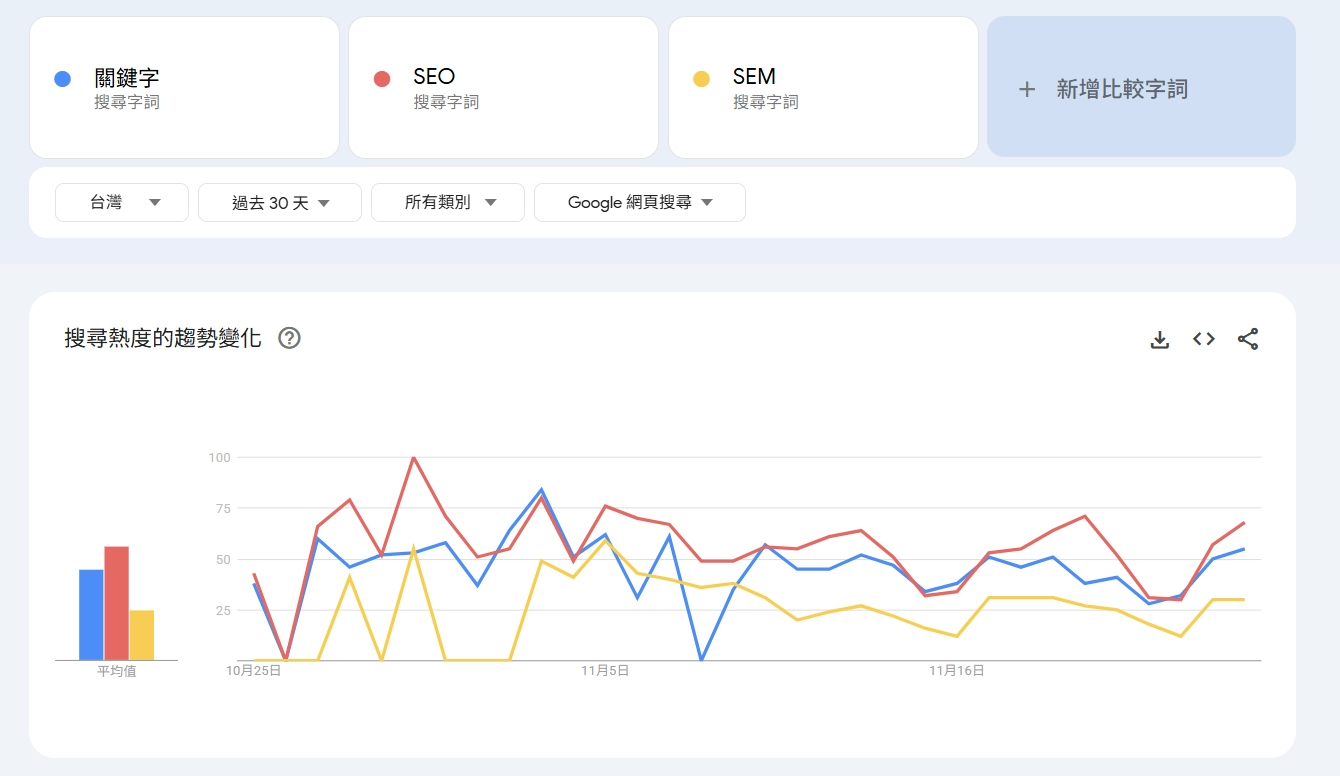1340x776 pixels.
Task: Click the SEO peak point on the chart
Action: [415, 457]
